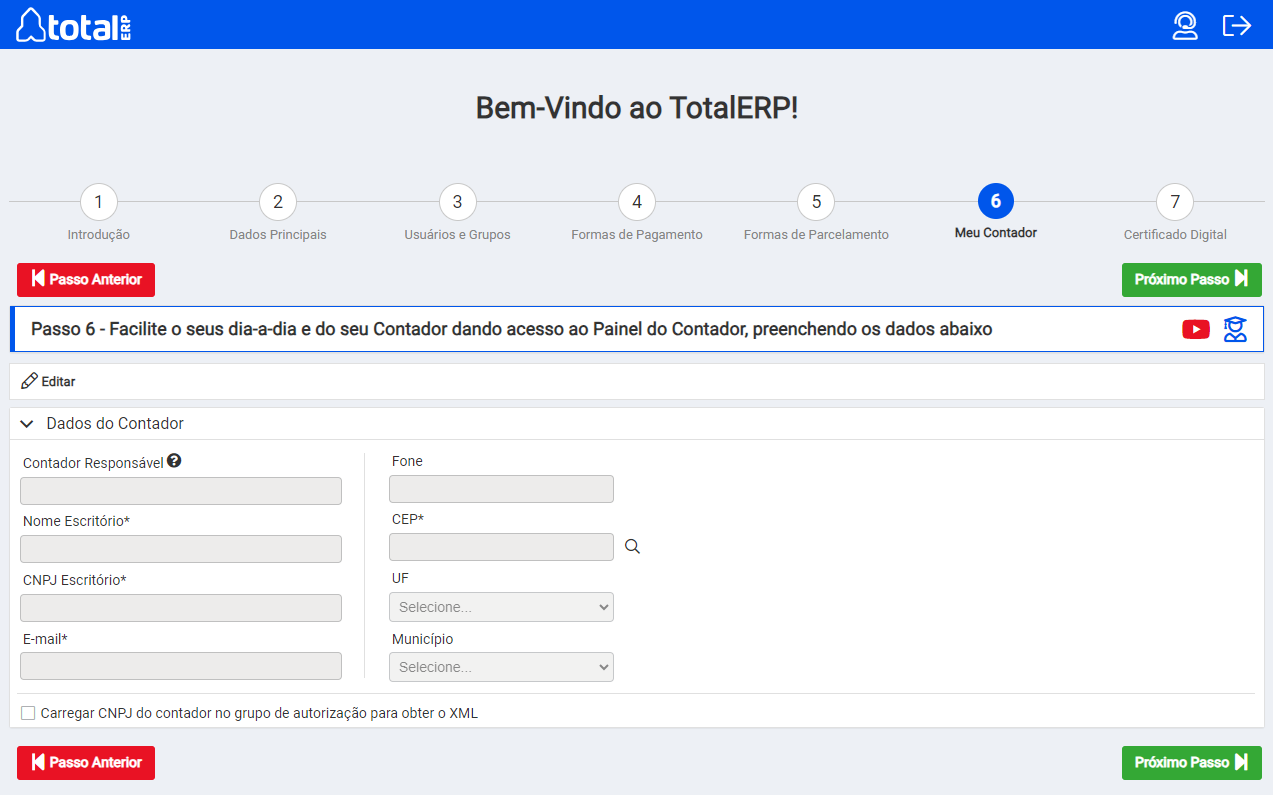The width and height of the screenshot is (1273, 795).
Task: Click the logout icon in header
Action: pyautogui.click(x=1237, y=25)
